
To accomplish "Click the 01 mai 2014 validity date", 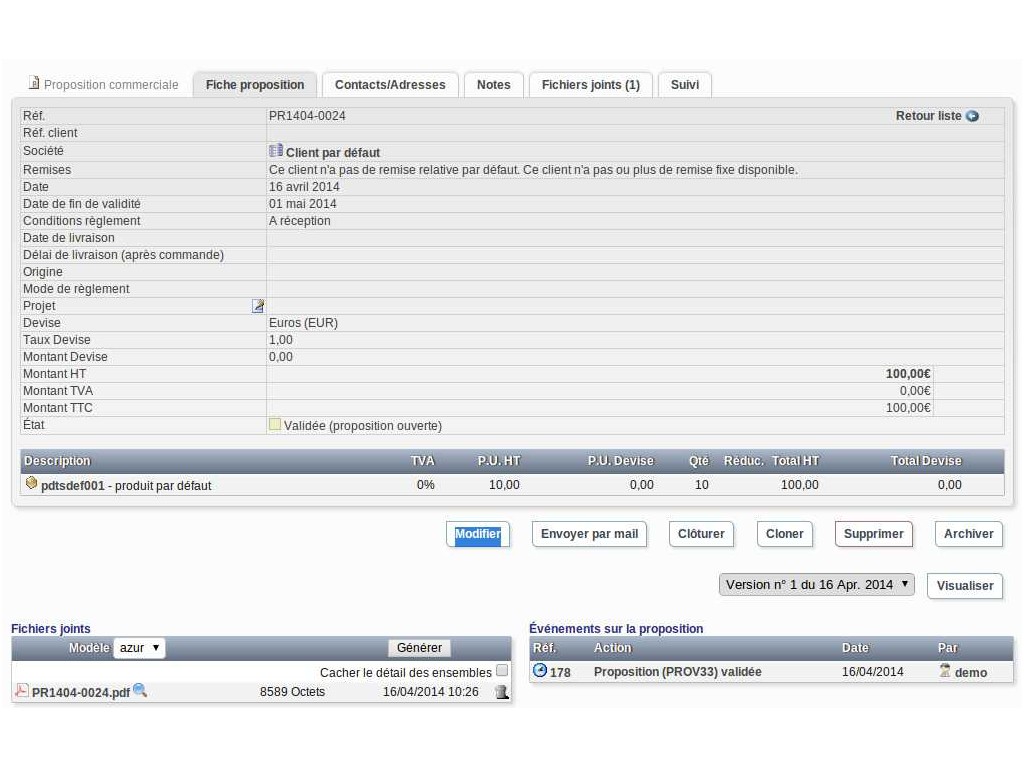I will point(302,204).
